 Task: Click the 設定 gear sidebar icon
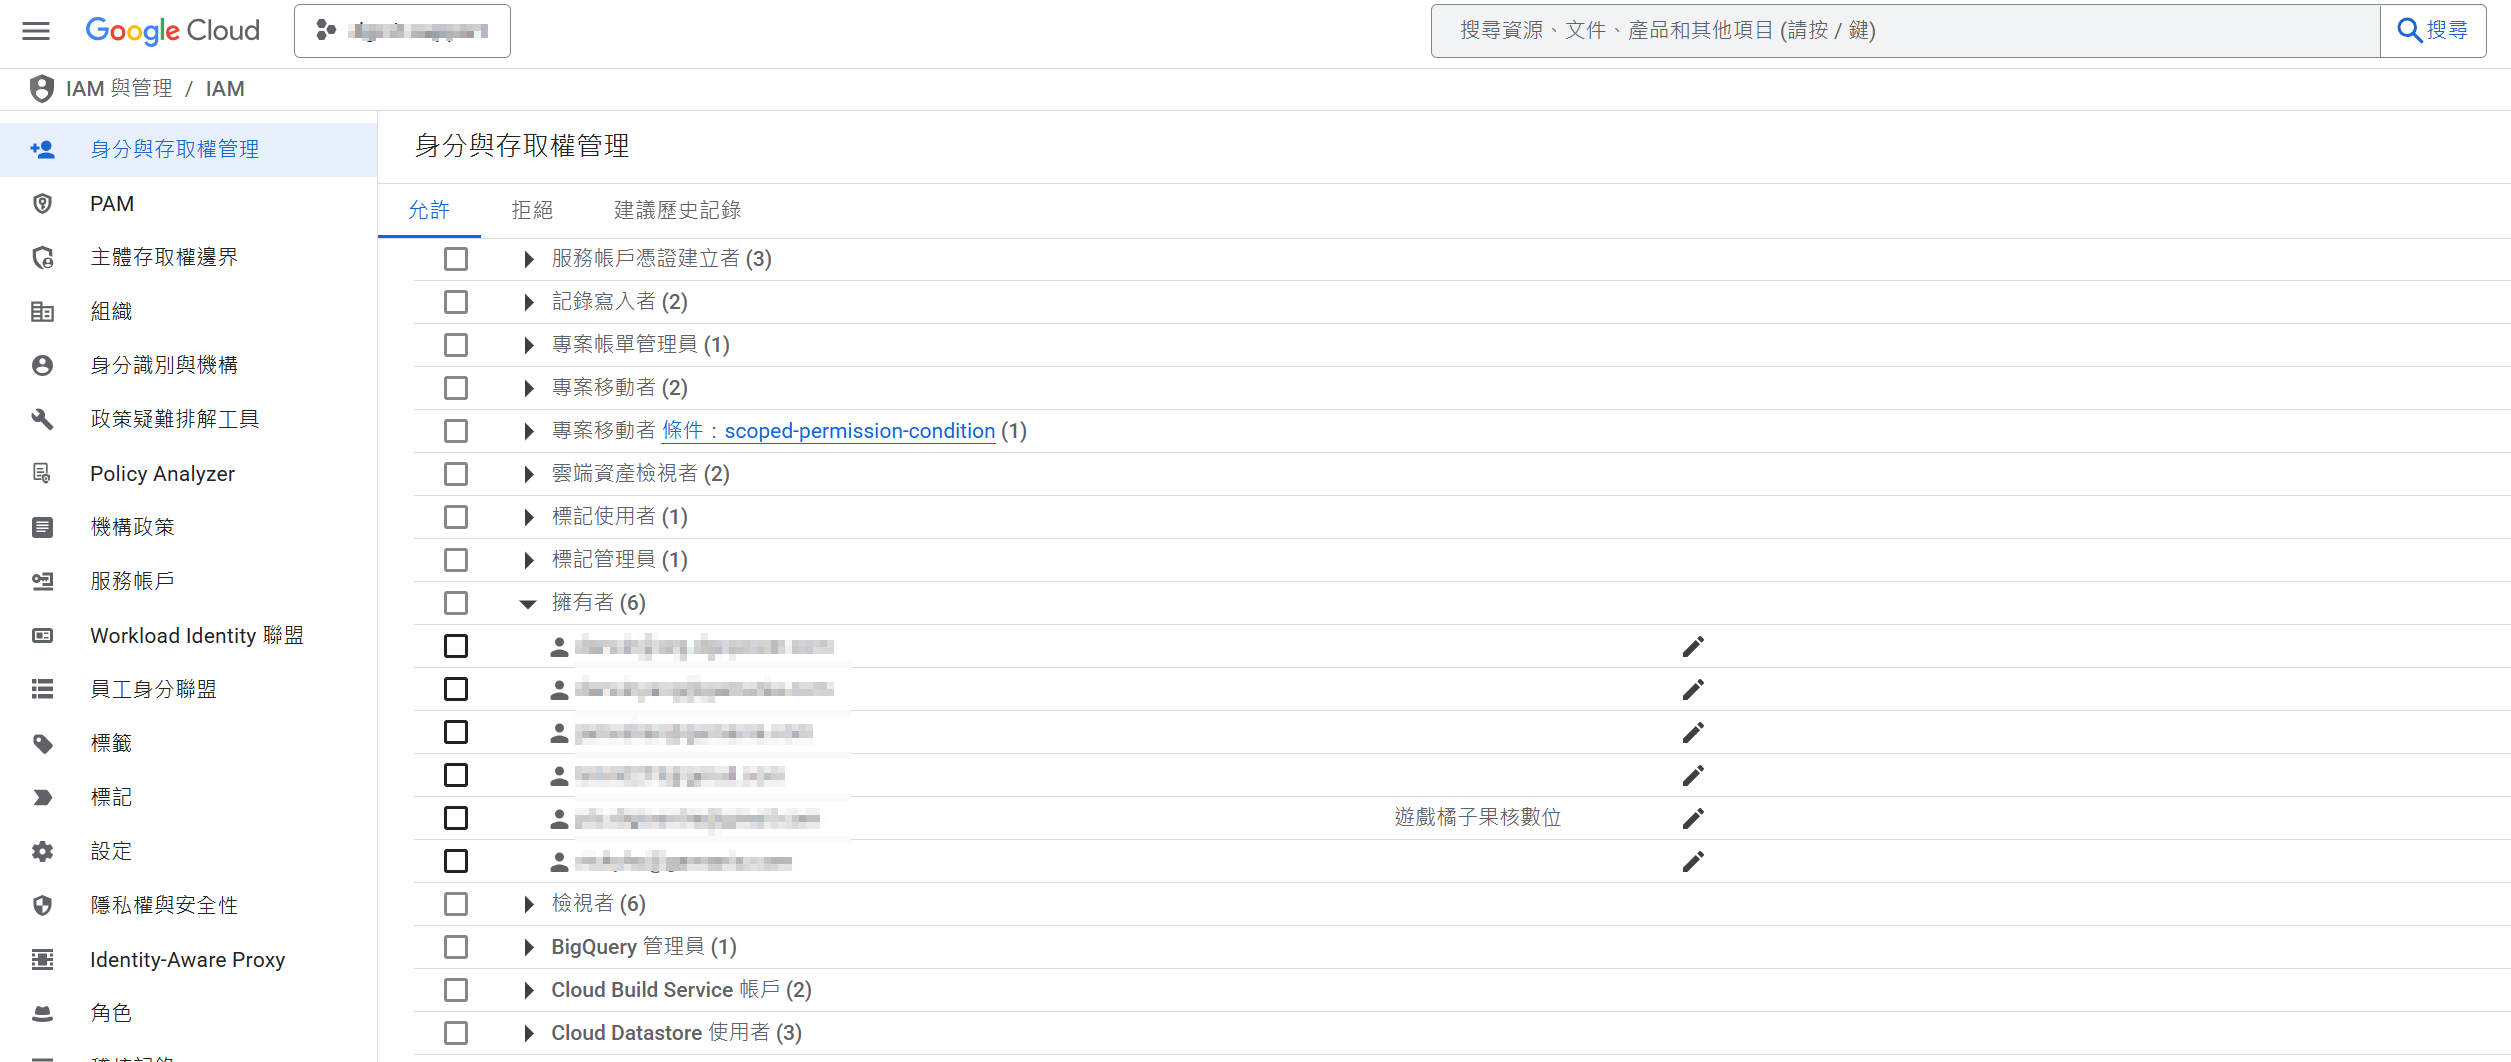coord(42,852)
